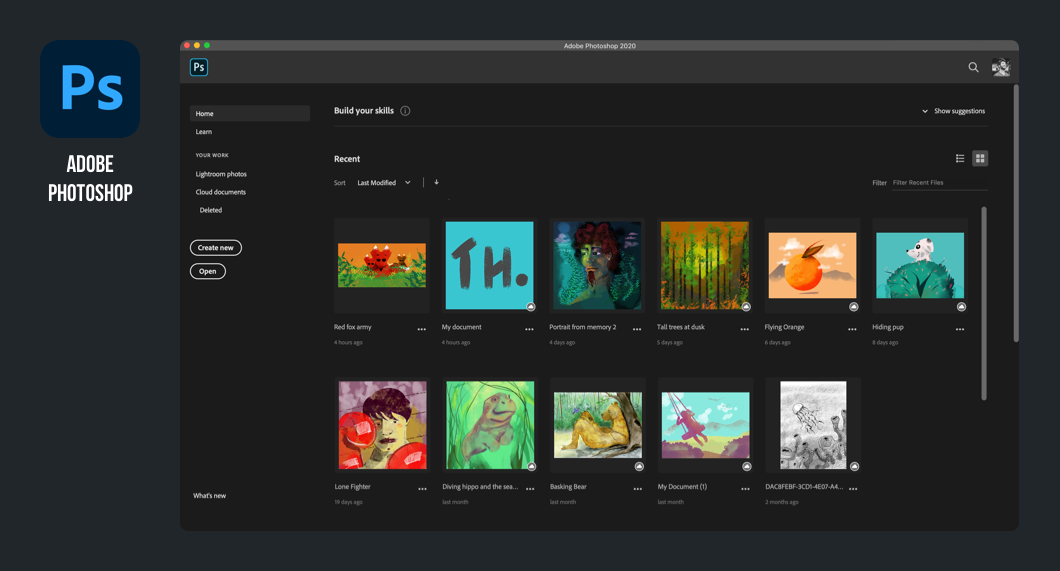The height and width of the screenshot is (571, 1060).
Task: Click the Hiding pup file name
Action: click(x=888, y=327)
